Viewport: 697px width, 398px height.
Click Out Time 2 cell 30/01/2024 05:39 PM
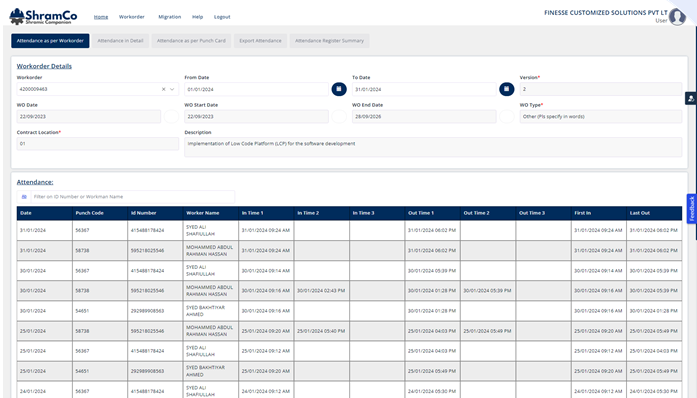pos(487,290)
